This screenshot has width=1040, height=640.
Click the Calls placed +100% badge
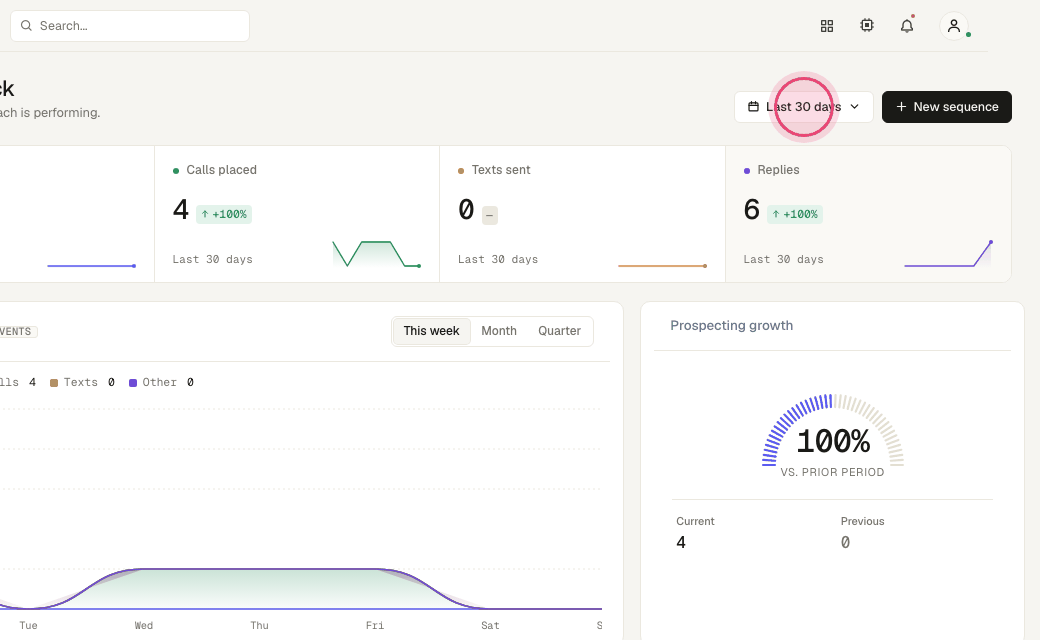(224, 214)
